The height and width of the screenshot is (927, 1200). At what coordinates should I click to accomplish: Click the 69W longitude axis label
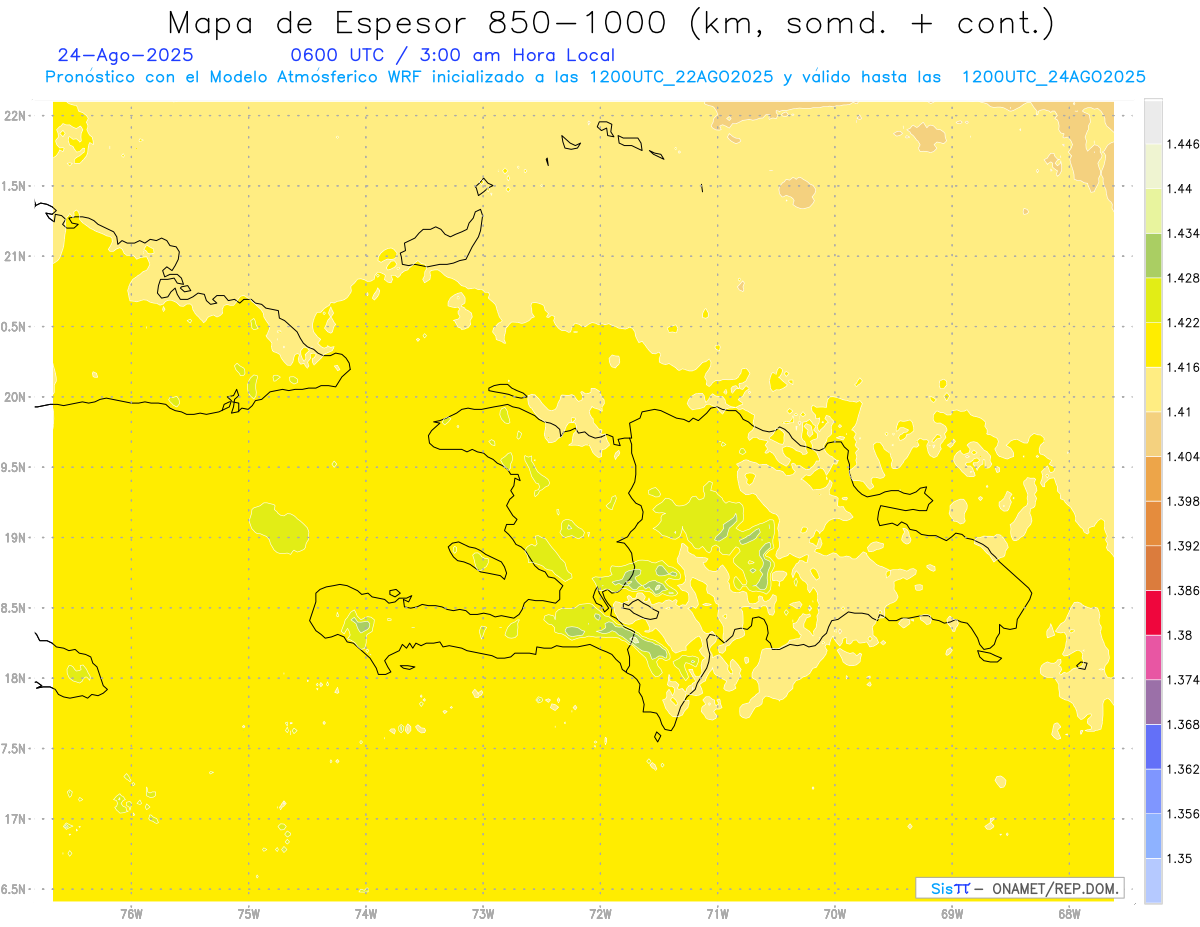point(952,914)
